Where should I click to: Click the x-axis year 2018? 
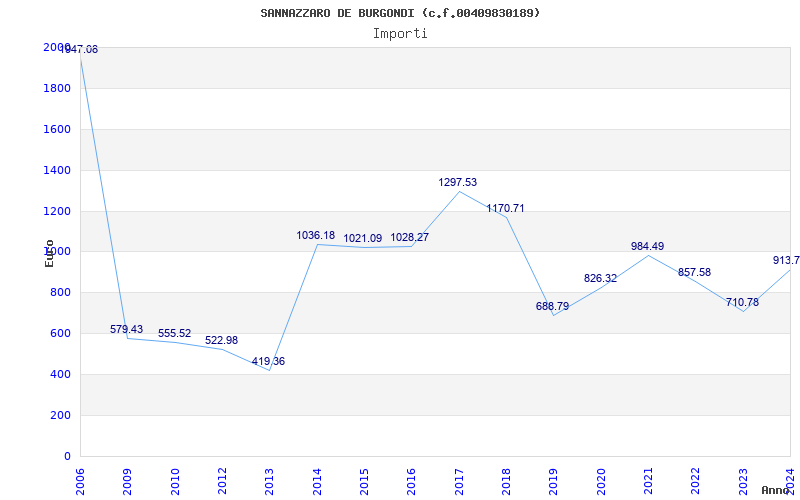(507, 482)
